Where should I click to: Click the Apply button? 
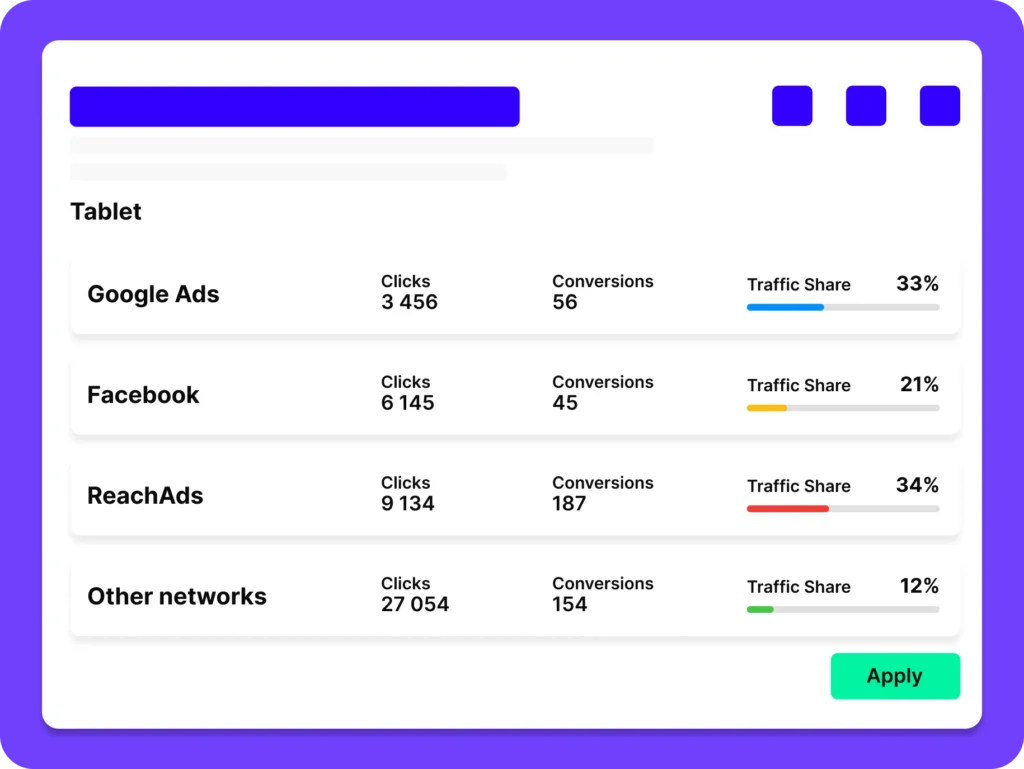pos(895,676)
